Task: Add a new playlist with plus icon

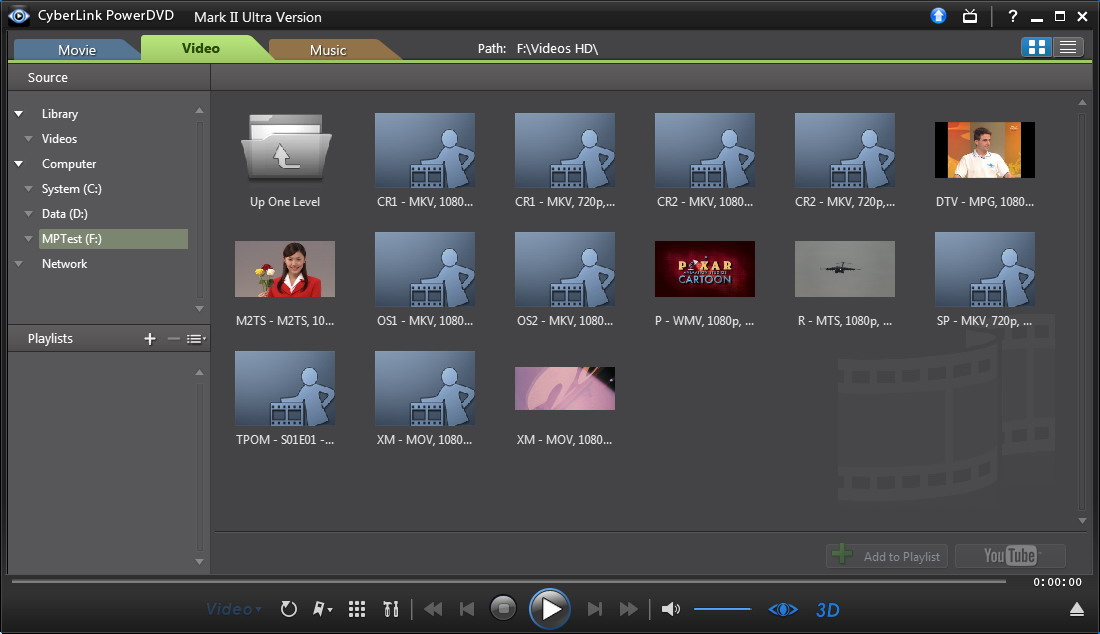Action: click(x=149, y=339)
